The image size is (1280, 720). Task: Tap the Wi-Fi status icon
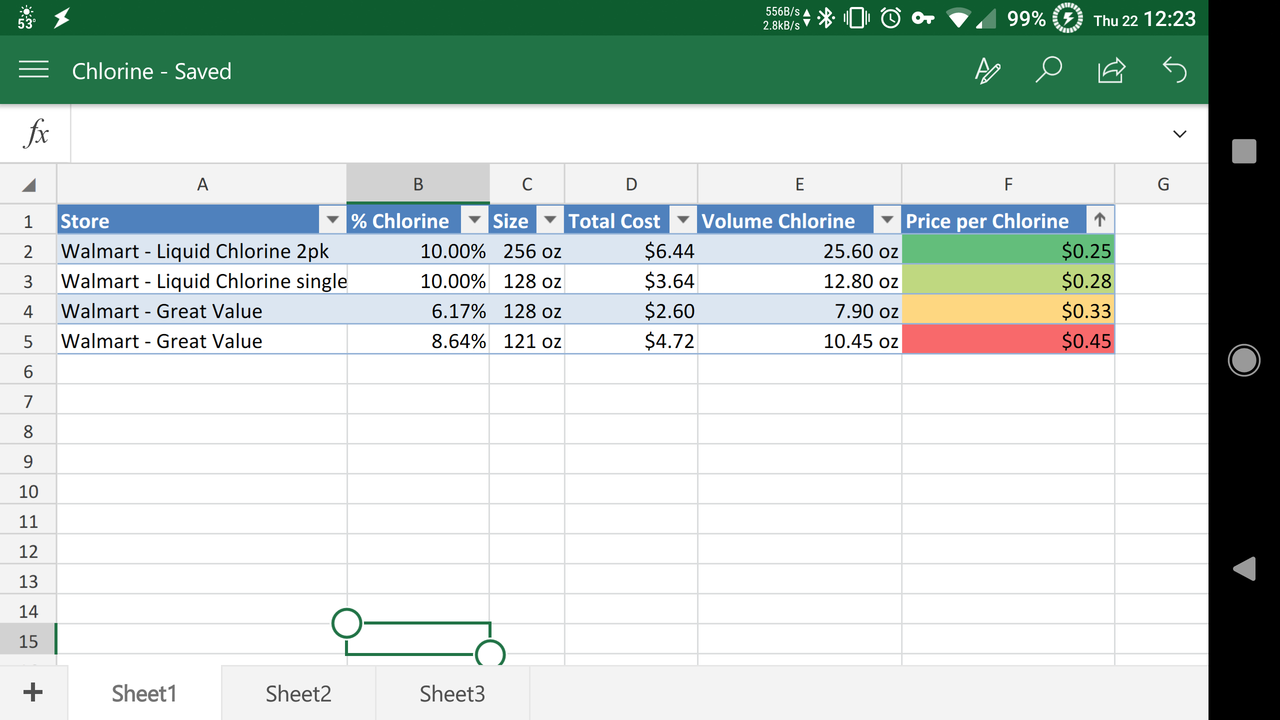point(959,18)
